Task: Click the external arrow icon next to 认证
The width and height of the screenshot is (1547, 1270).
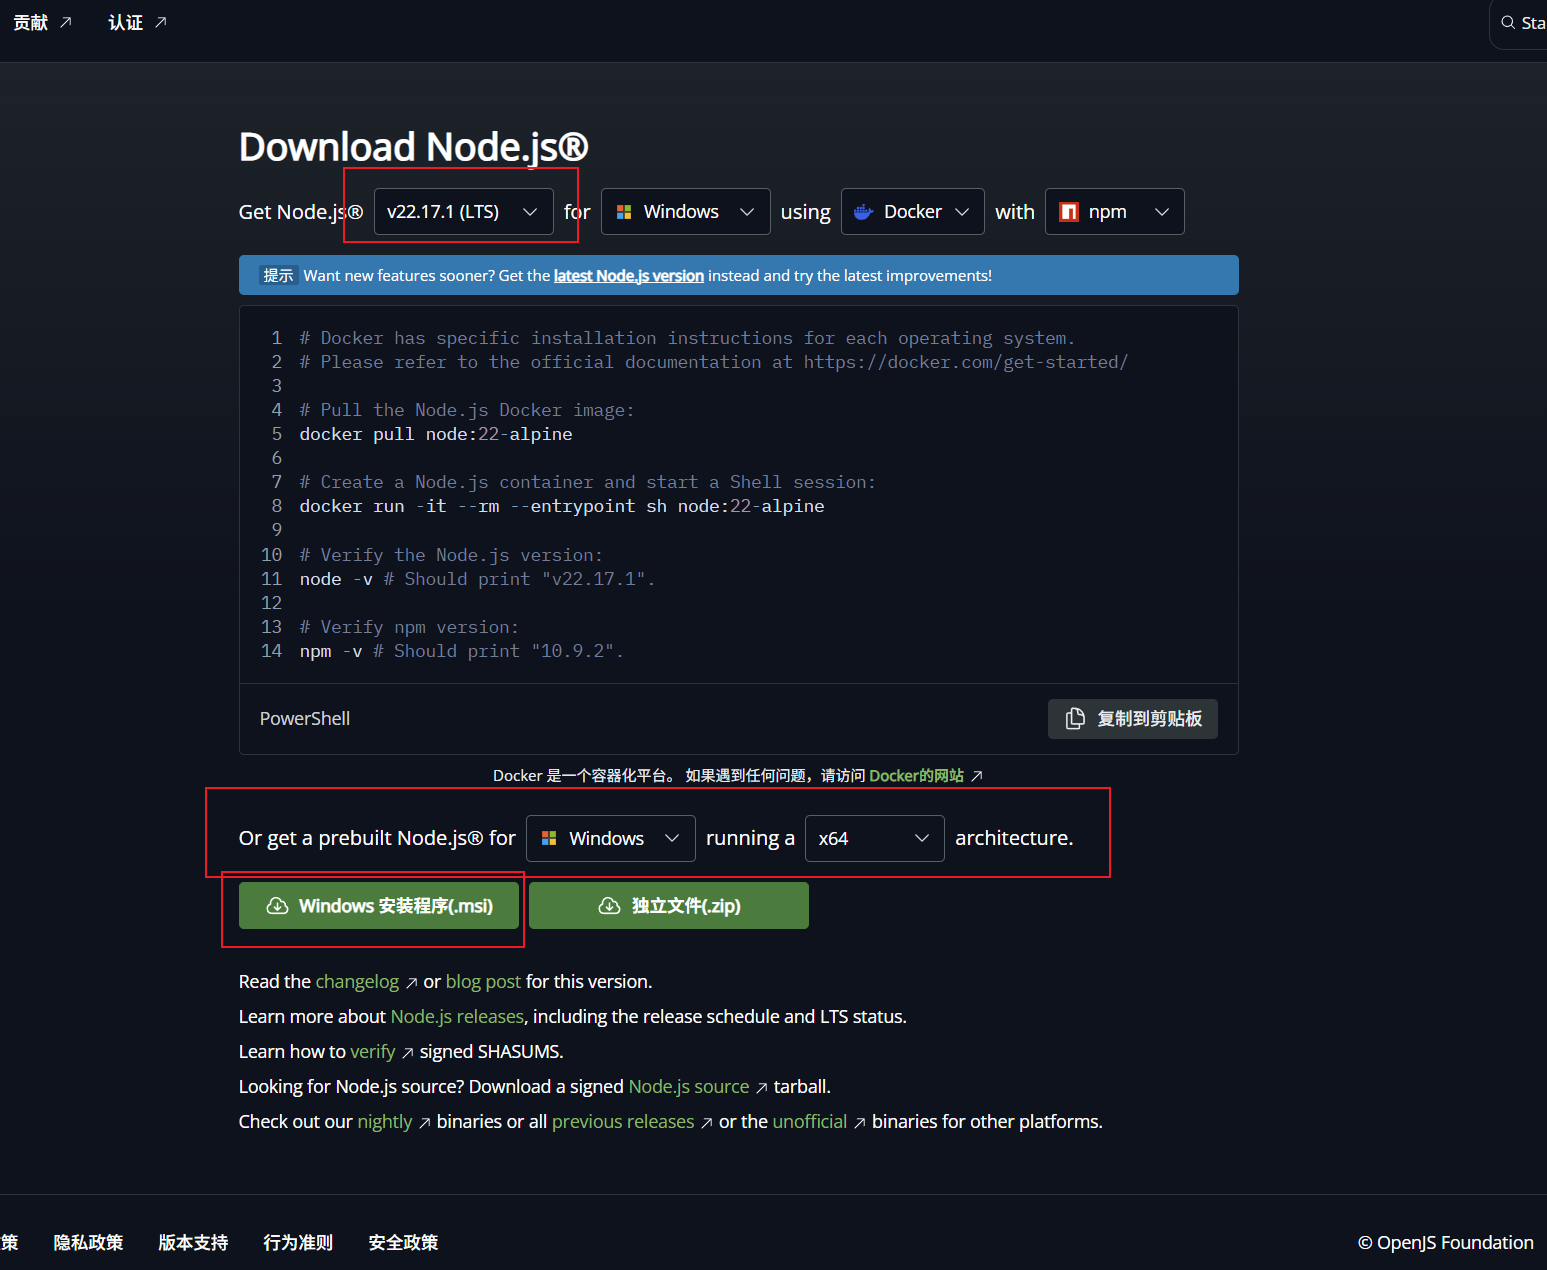Action: (161, 22)
